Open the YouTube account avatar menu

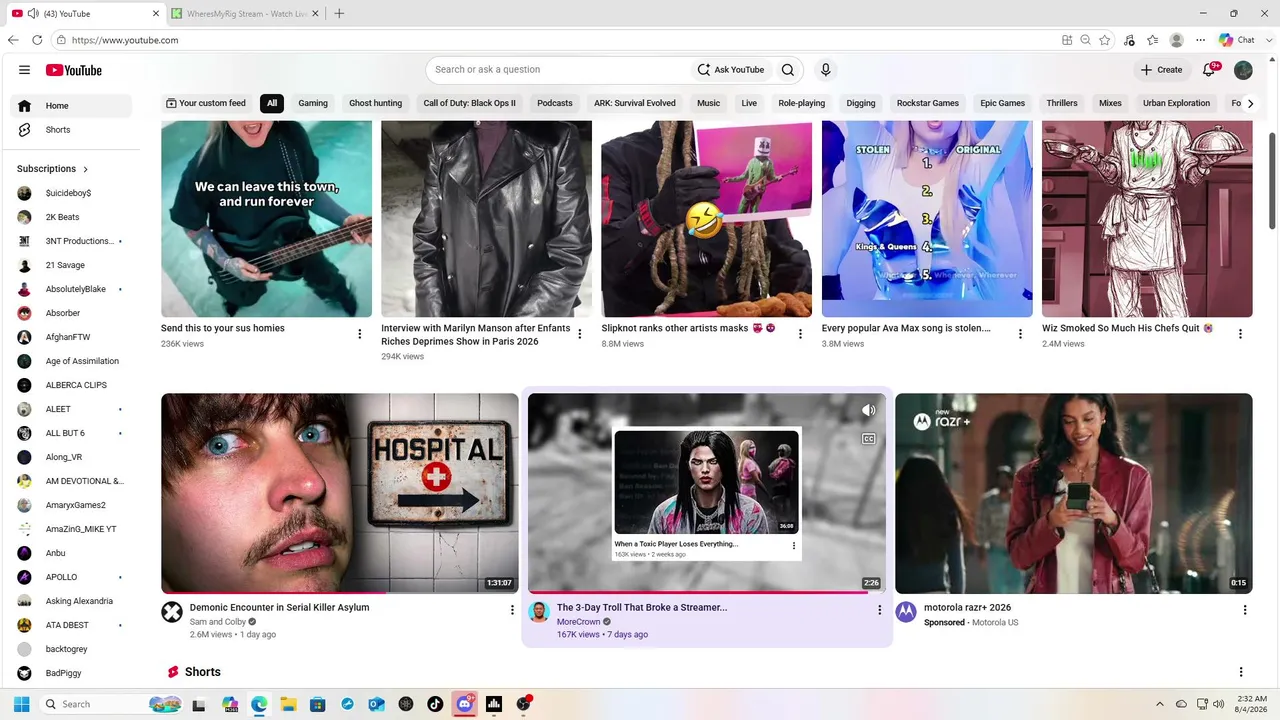(x=1243, y=70)
